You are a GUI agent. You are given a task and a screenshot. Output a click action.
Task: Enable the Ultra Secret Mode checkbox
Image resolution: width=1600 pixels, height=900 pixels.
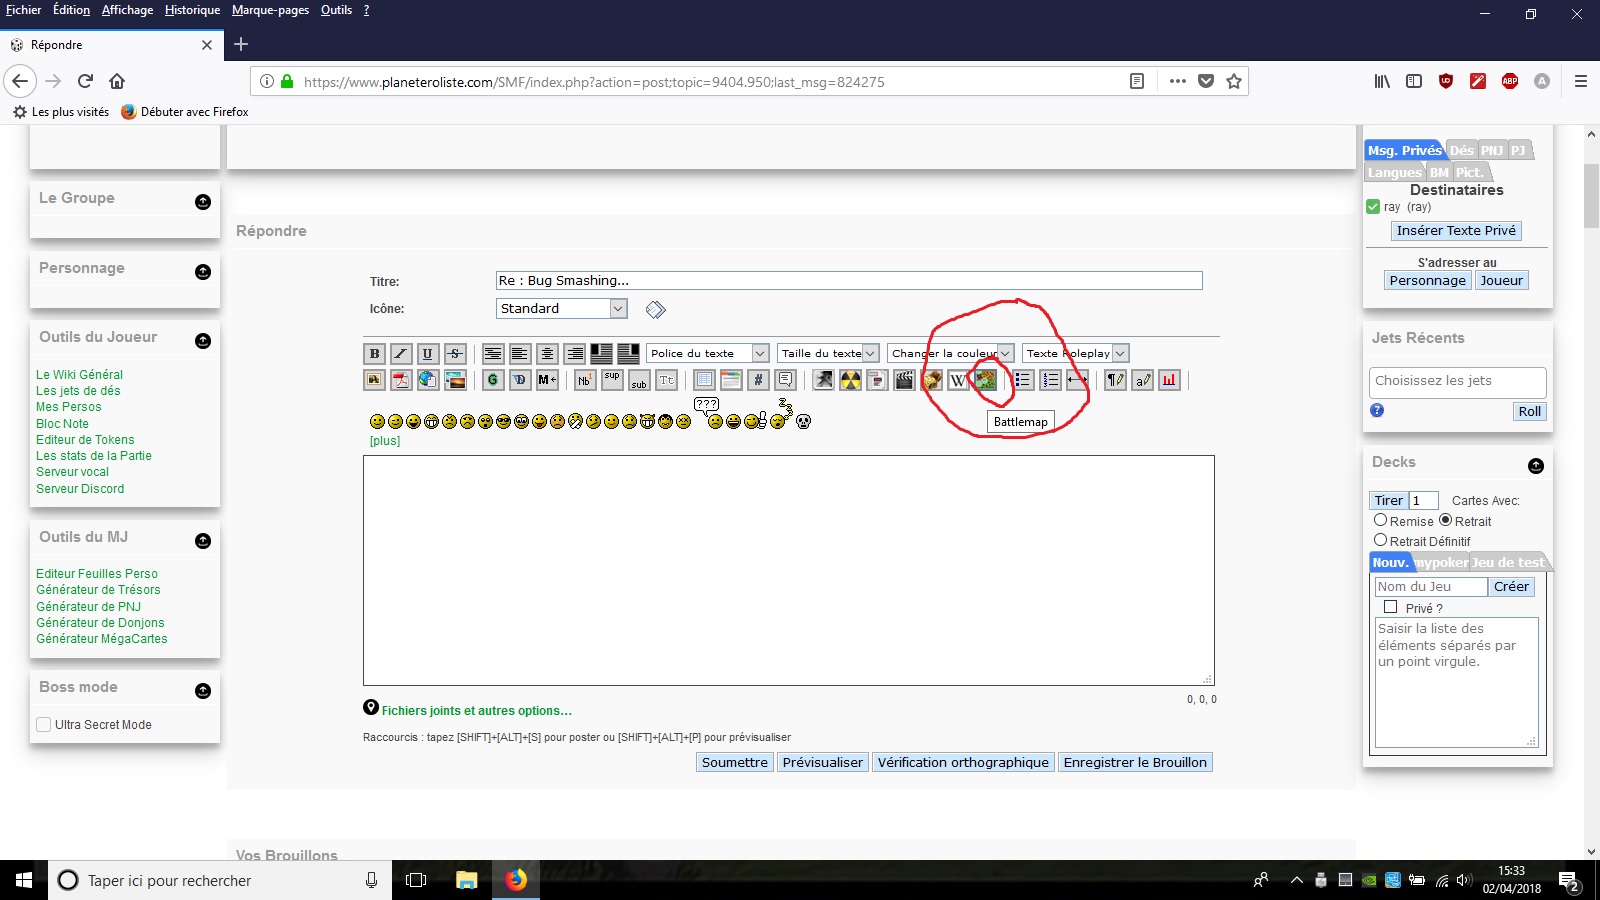[44, 725]
